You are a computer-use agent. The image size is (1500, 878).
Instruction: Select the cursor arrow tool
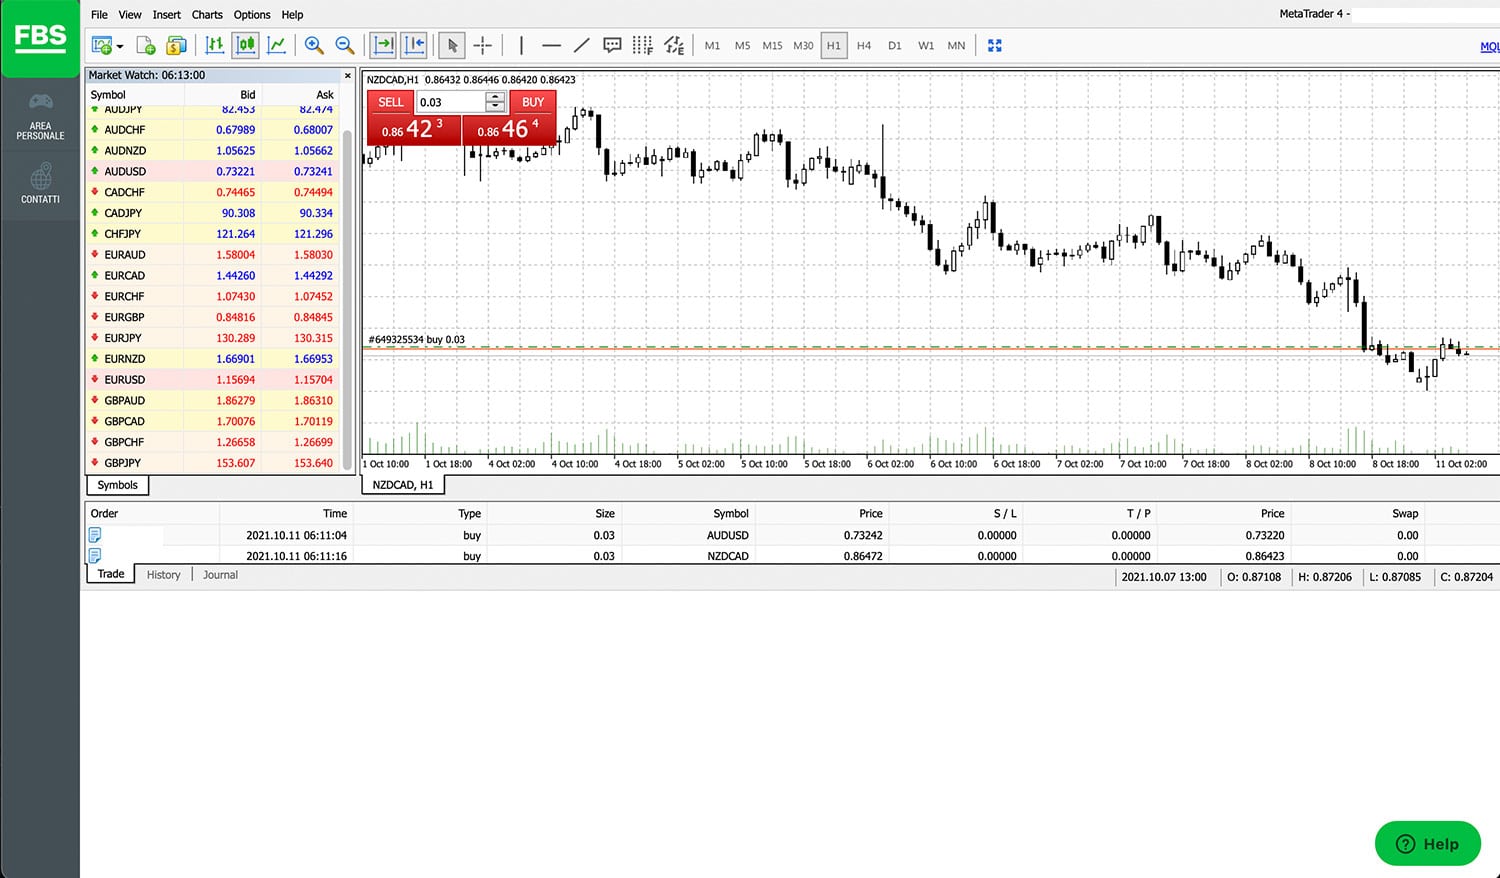coord(452,45)
